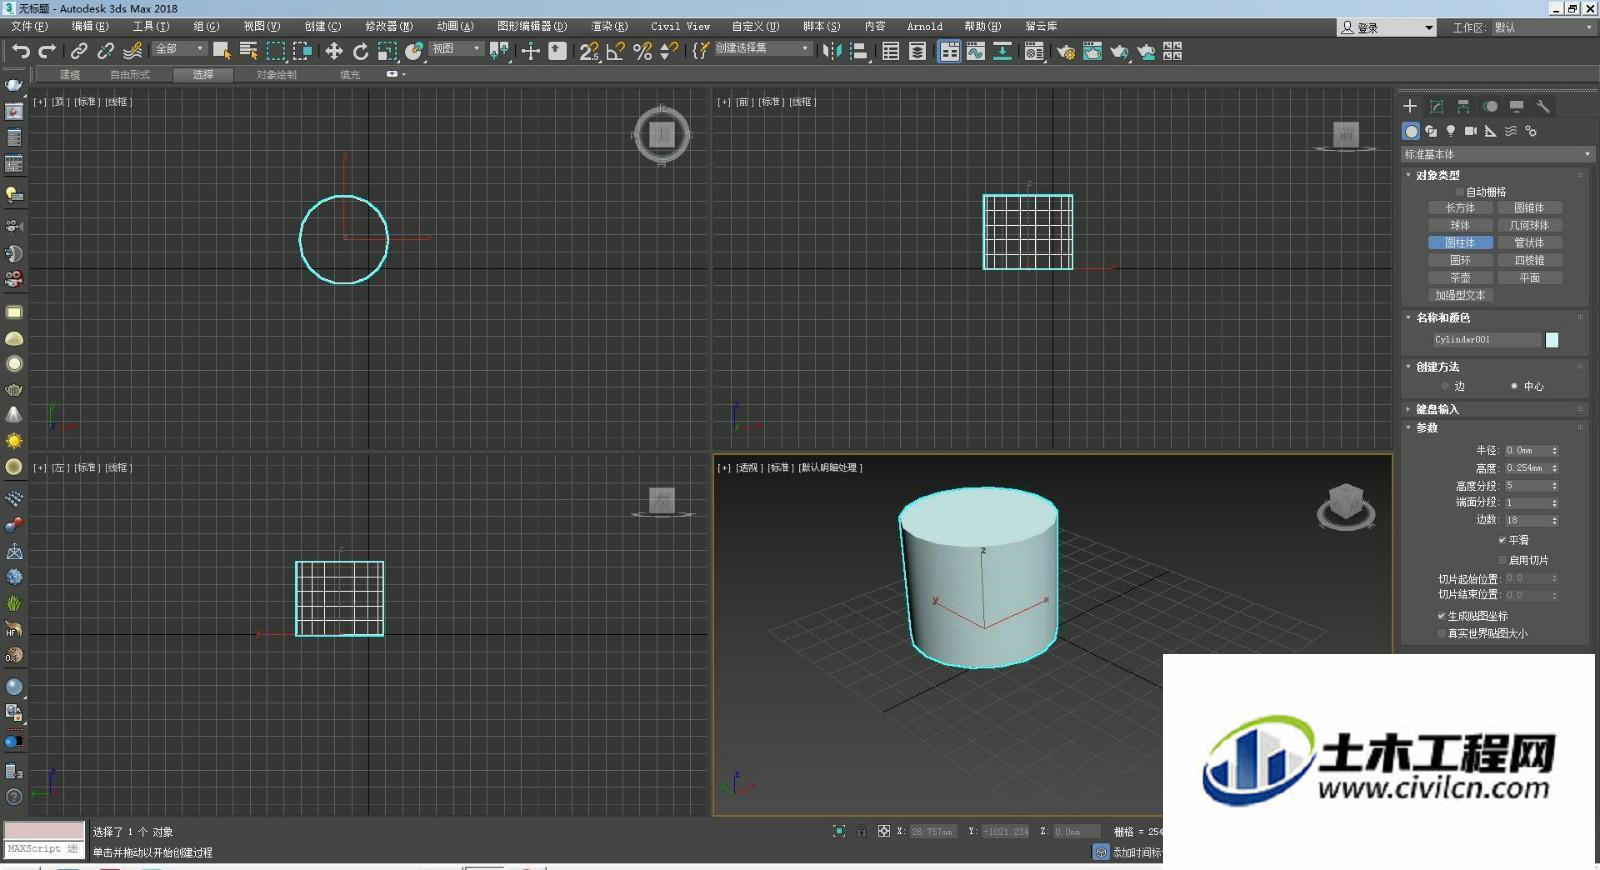1600x870 pixels.
Task: Collapse the 参数 rollout
Action: tap(1427, 428)
